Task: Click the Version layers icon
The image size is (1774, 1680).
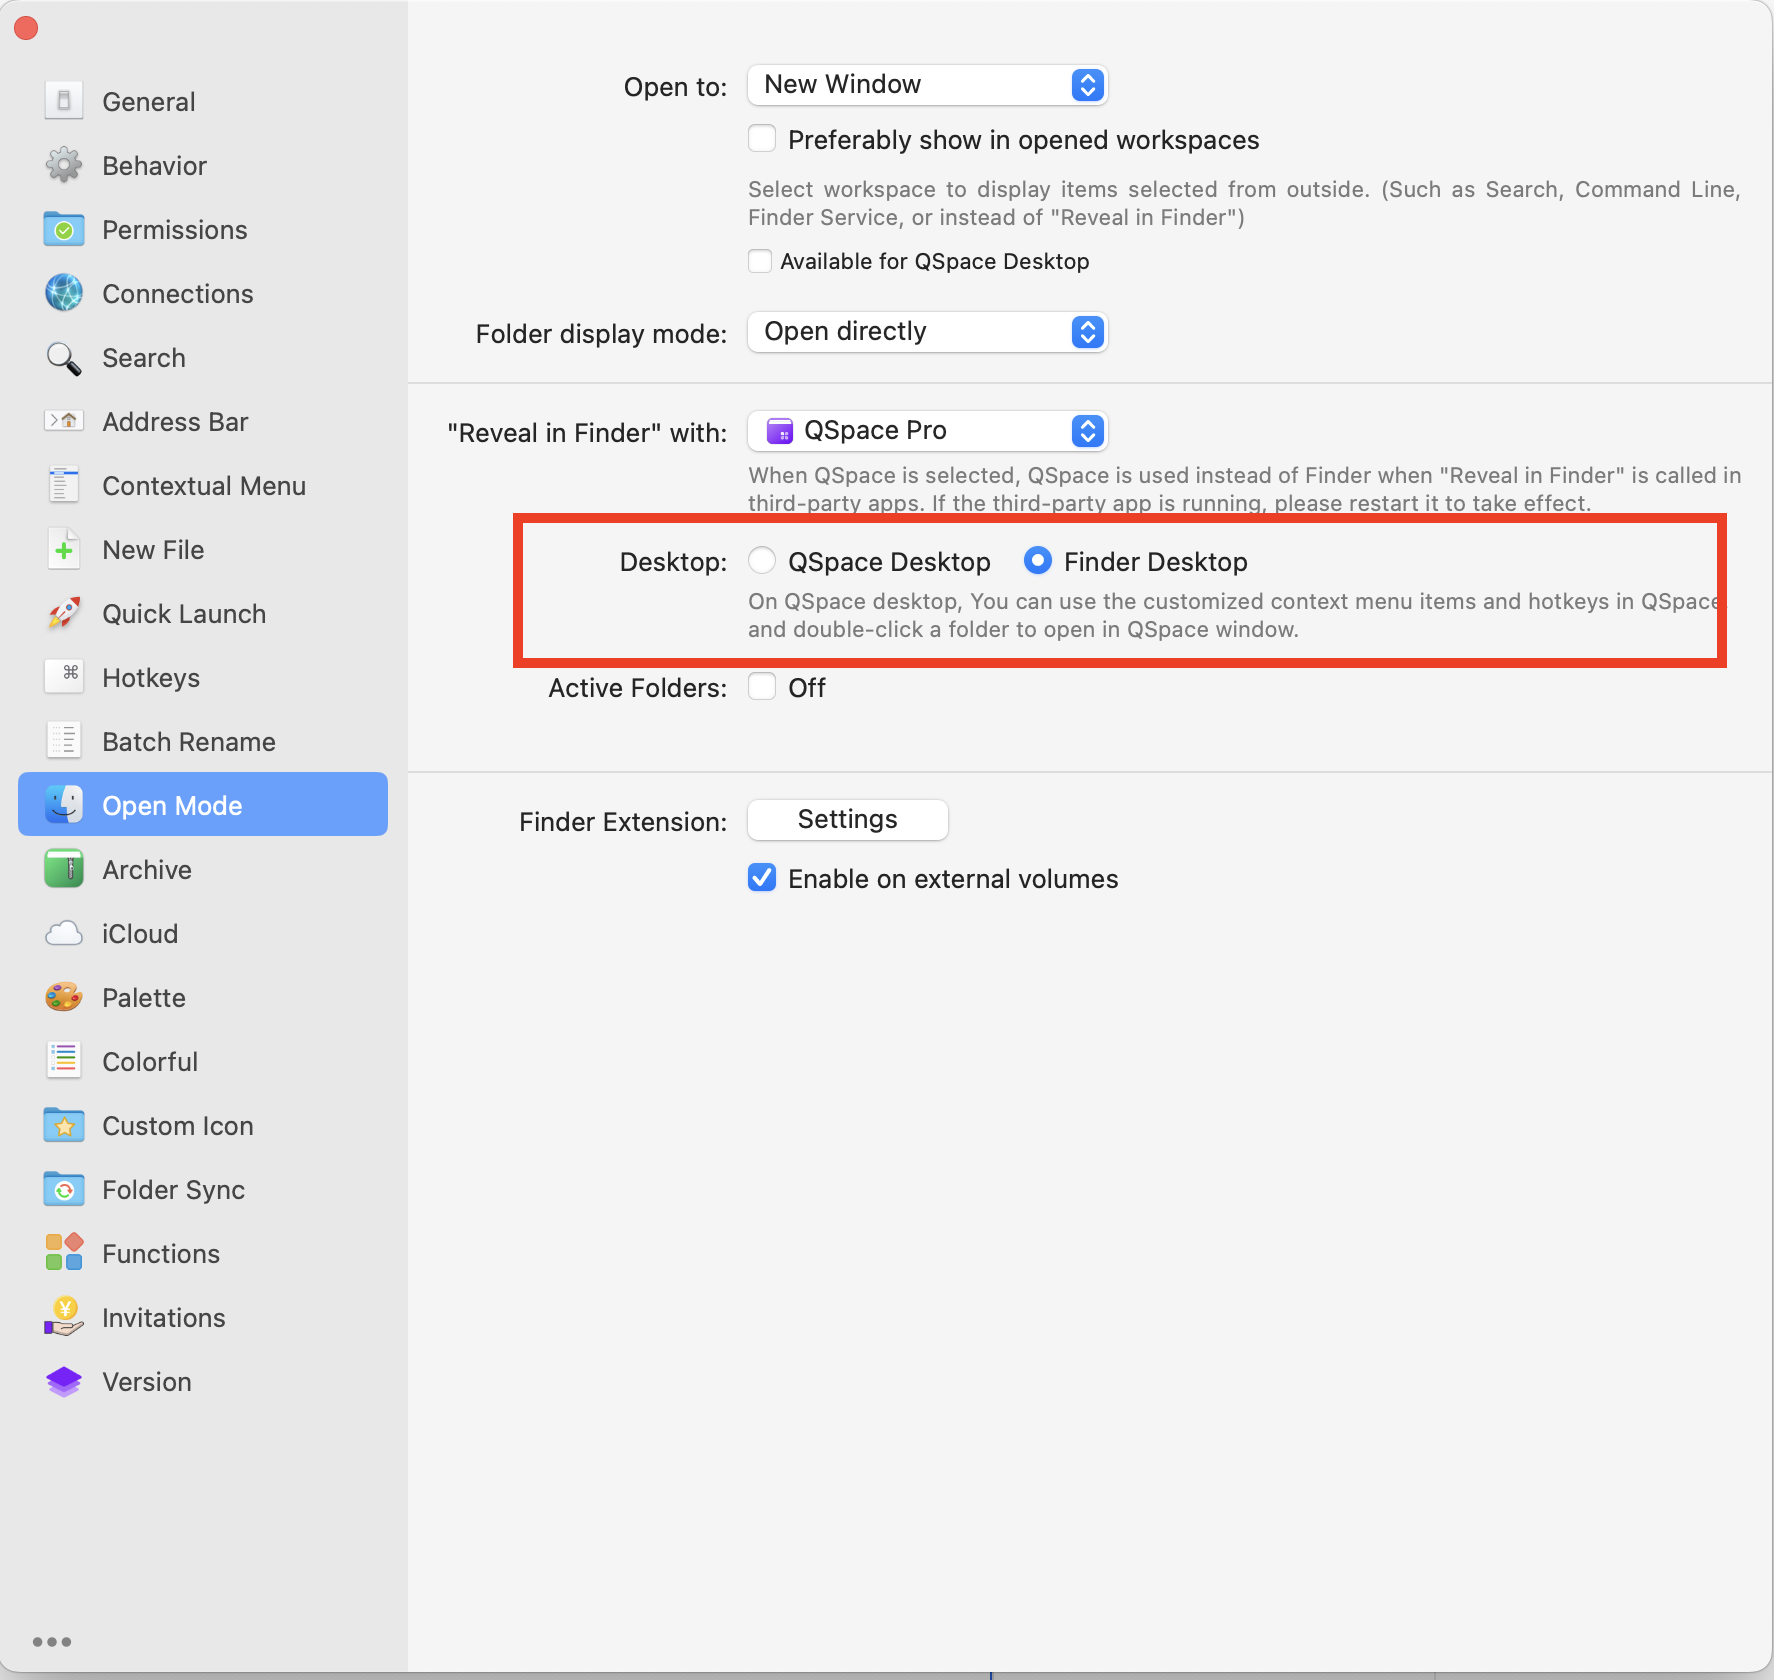Action: pyautogui.click(x=64, y=1381)
